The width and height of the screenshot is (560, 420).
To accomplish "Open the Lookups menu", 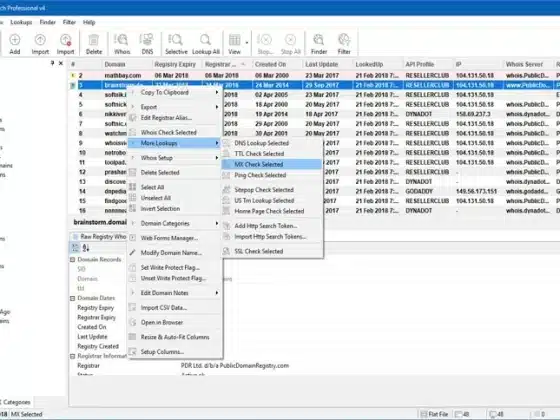I will pos(21,22).
